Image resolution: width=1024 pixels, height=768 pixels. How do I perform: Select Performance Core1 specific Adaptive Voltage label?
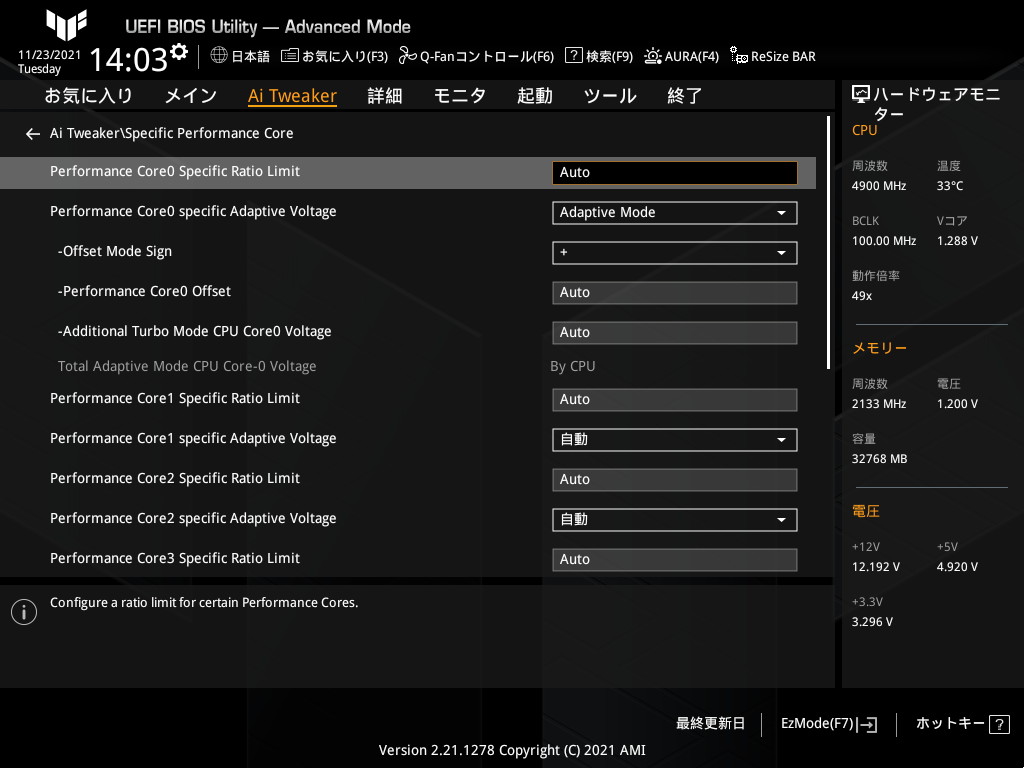[x=193, y=438]
